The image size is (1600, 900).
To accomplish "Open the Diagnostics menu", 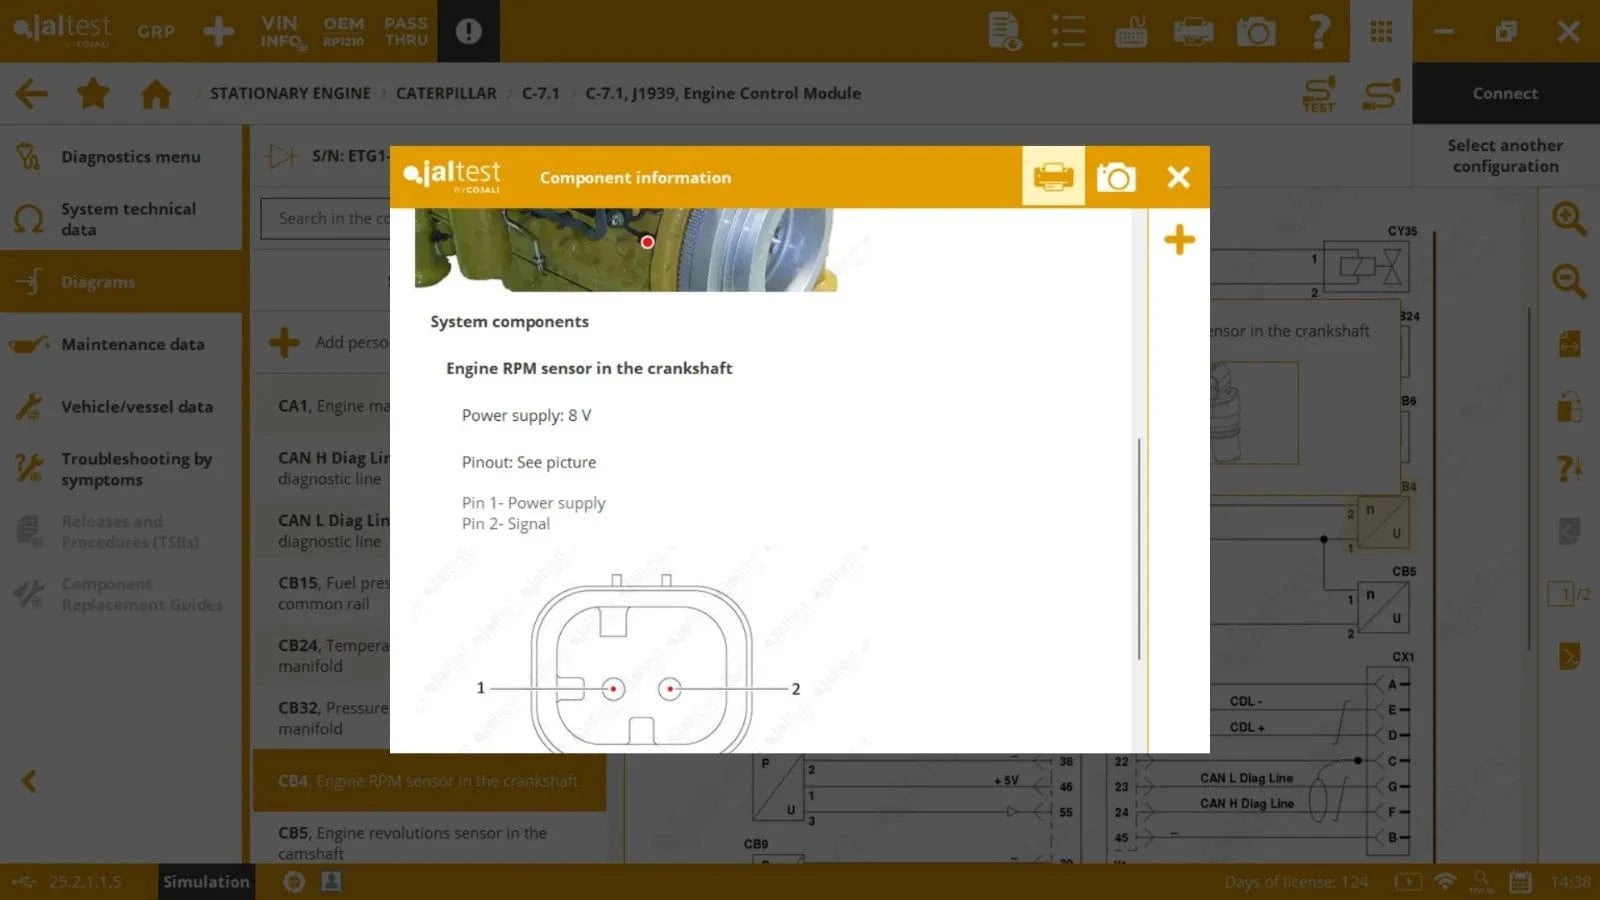I will tap(130, 157).
